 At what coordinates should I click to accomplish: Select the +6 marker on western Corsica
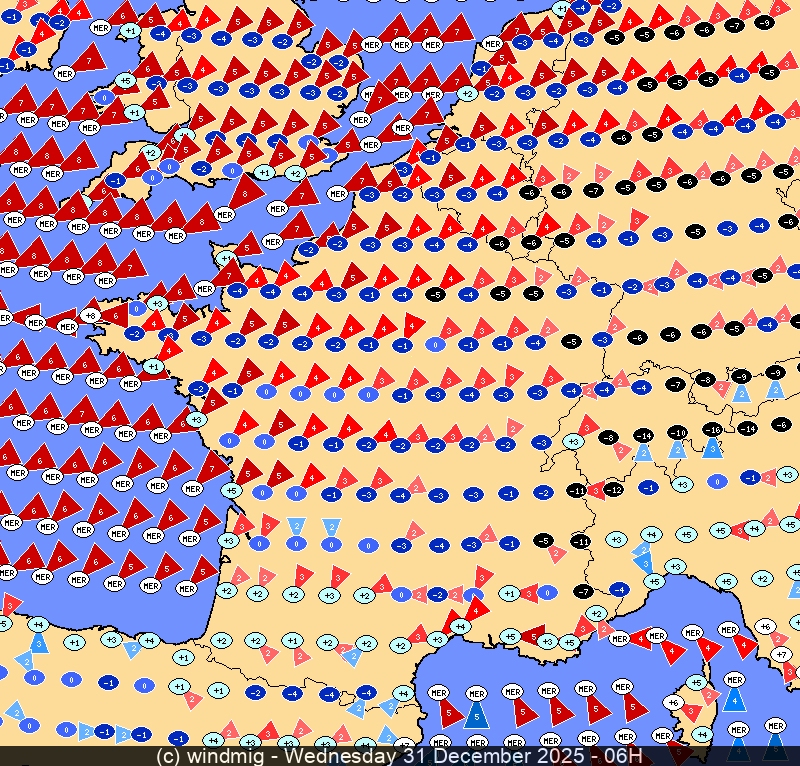point(673,703)
